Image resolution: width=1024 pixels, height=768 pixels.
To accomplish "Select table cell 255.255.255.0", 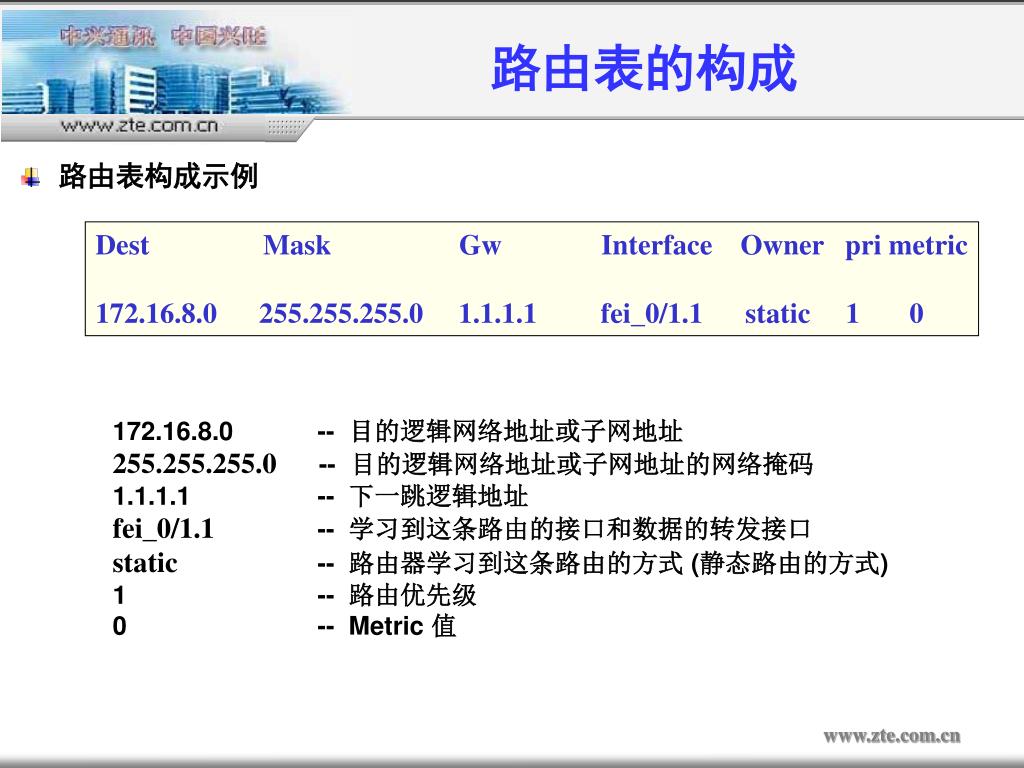I will point(341,313).
